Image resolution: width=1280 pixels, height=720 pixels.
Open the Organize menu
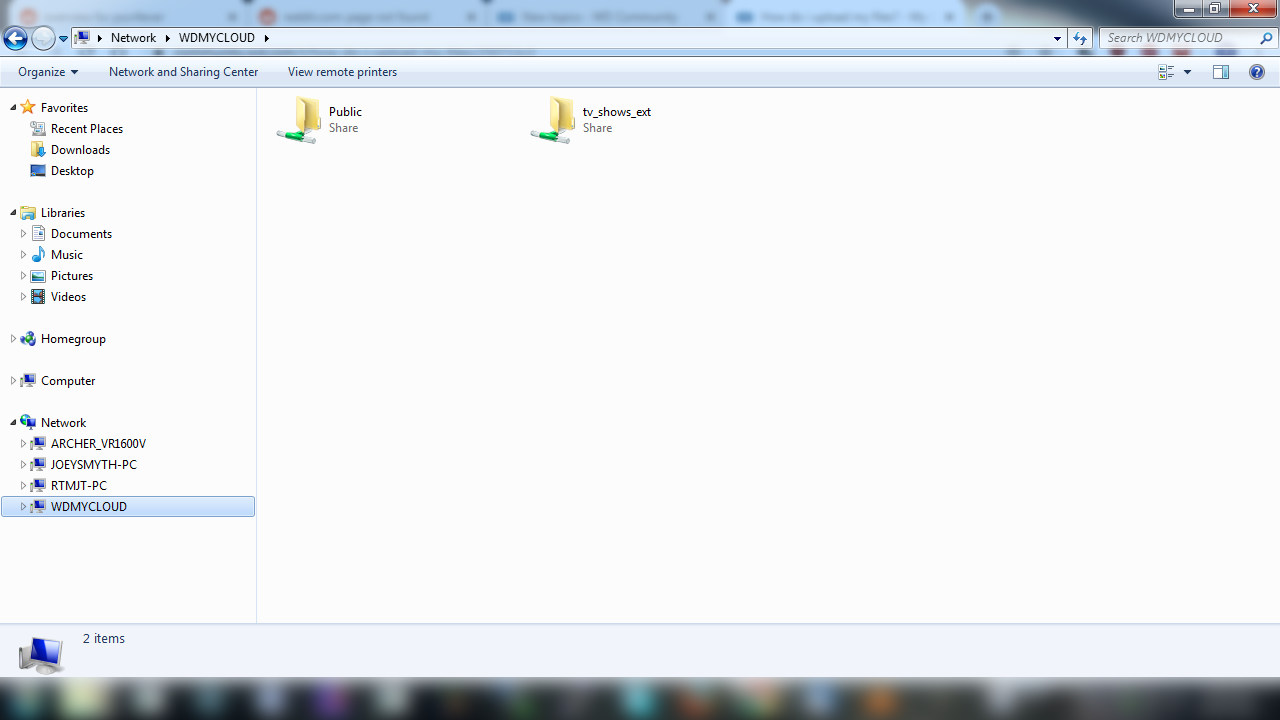(46, 71)
